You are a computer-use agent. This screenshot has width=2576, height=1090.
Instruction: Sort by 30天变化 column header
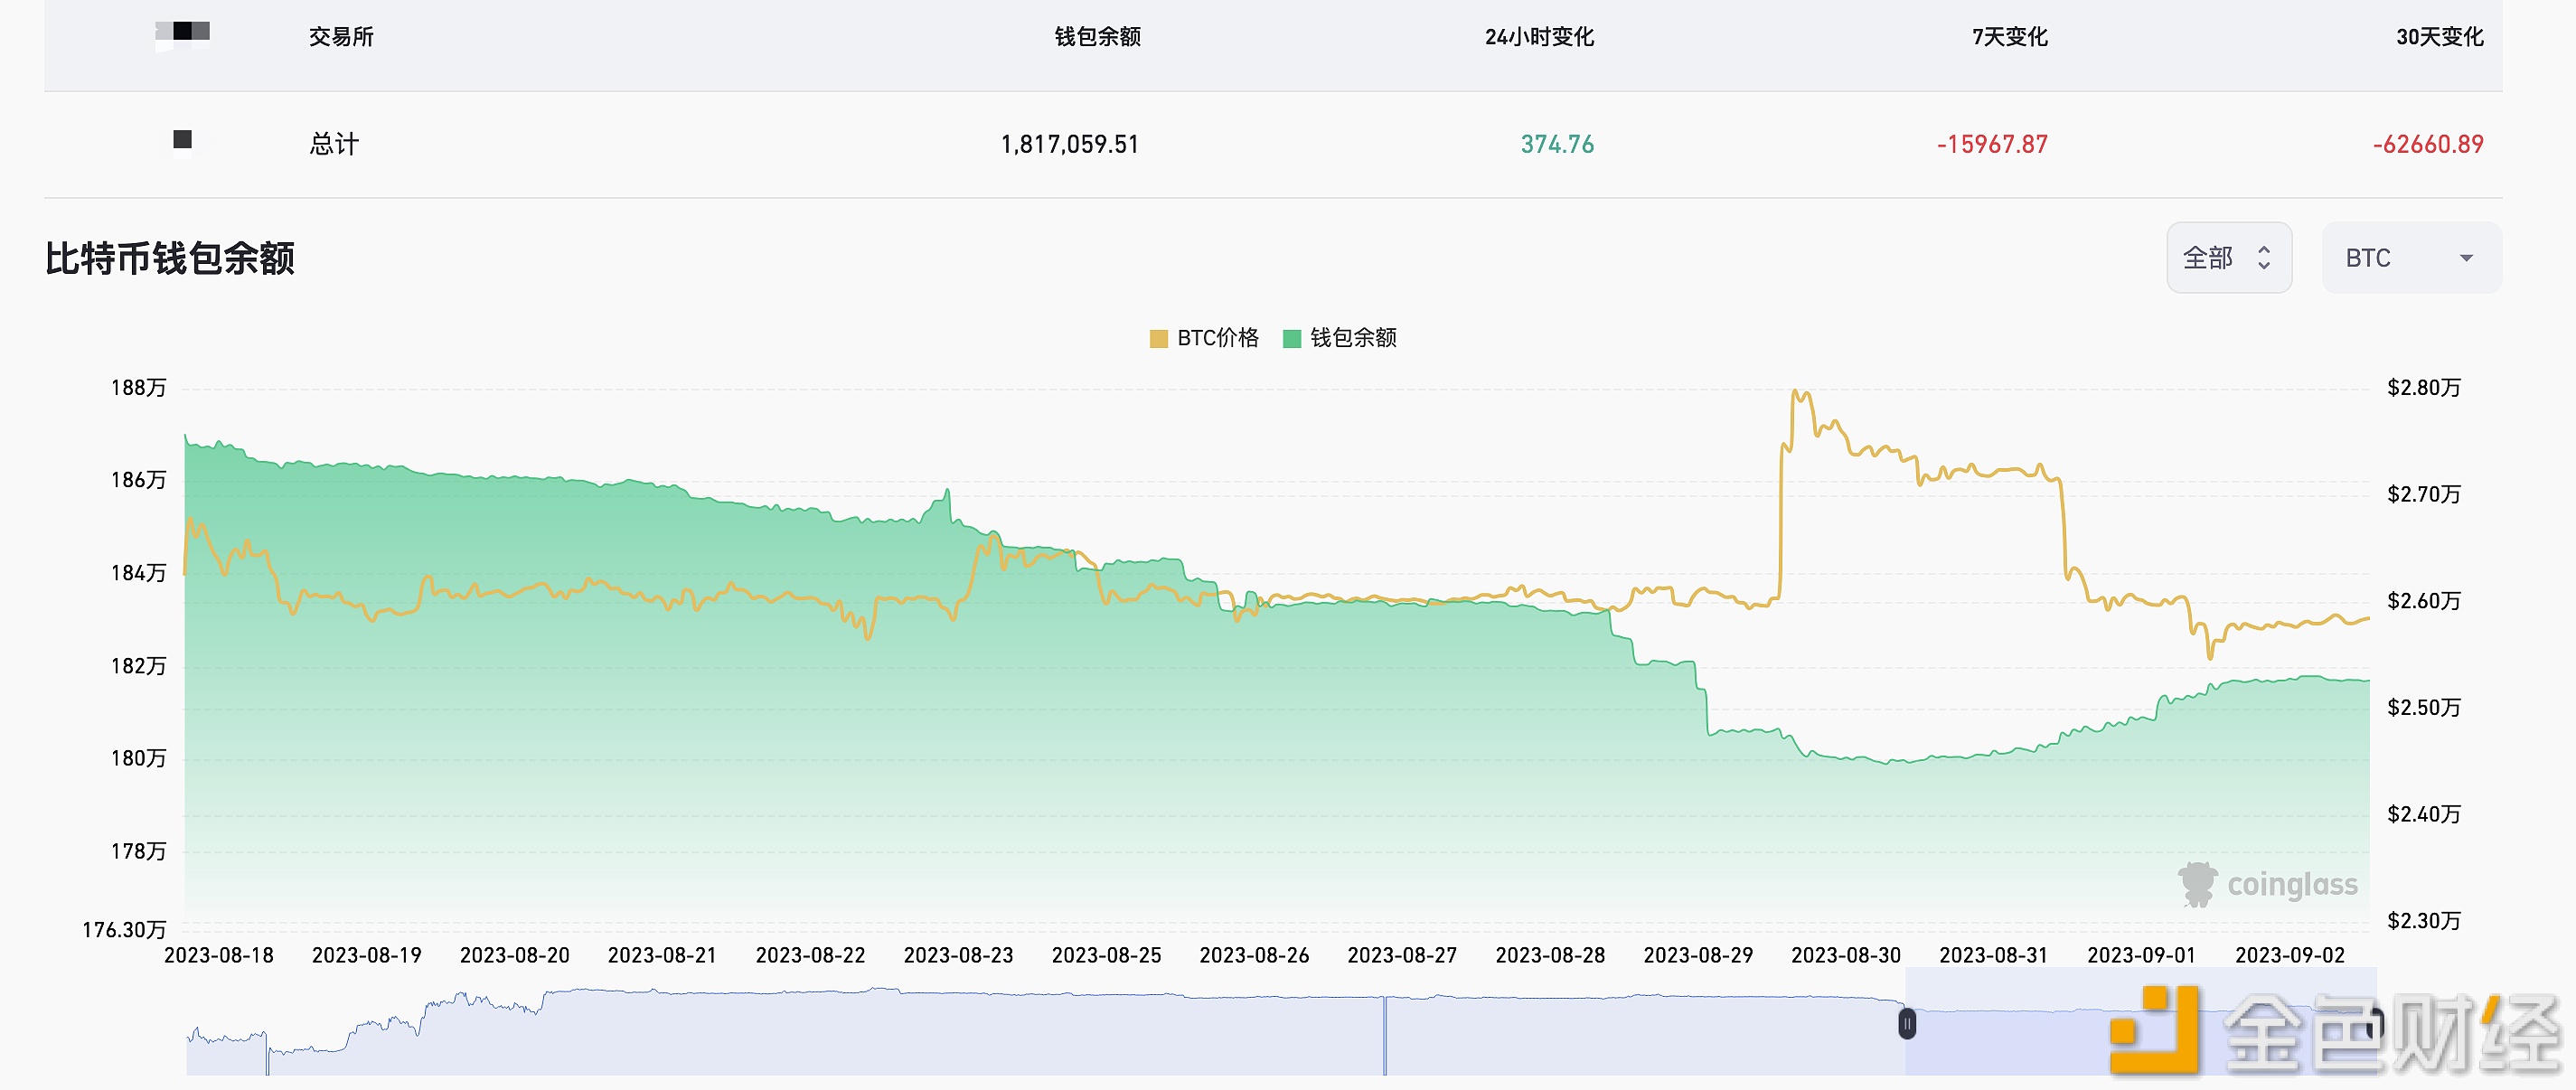(2439, 37)
